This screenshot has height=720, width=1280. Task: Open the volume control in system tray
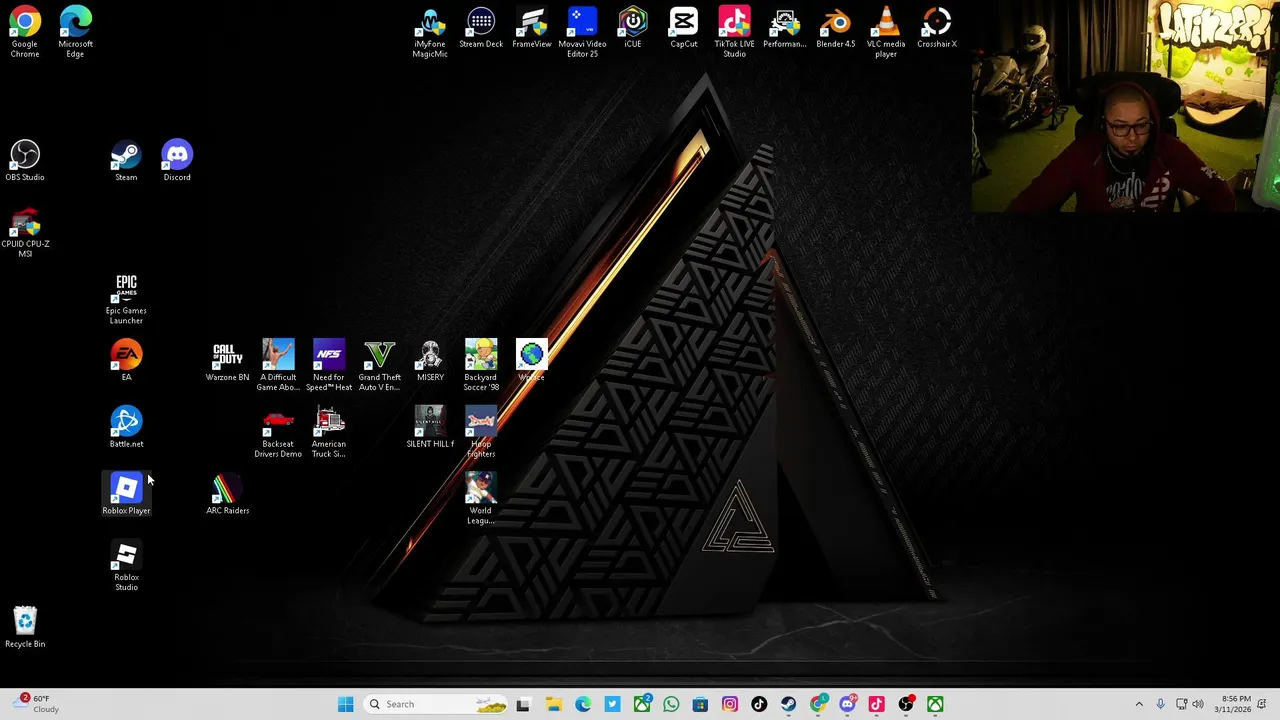click(x=1198, y=704)
